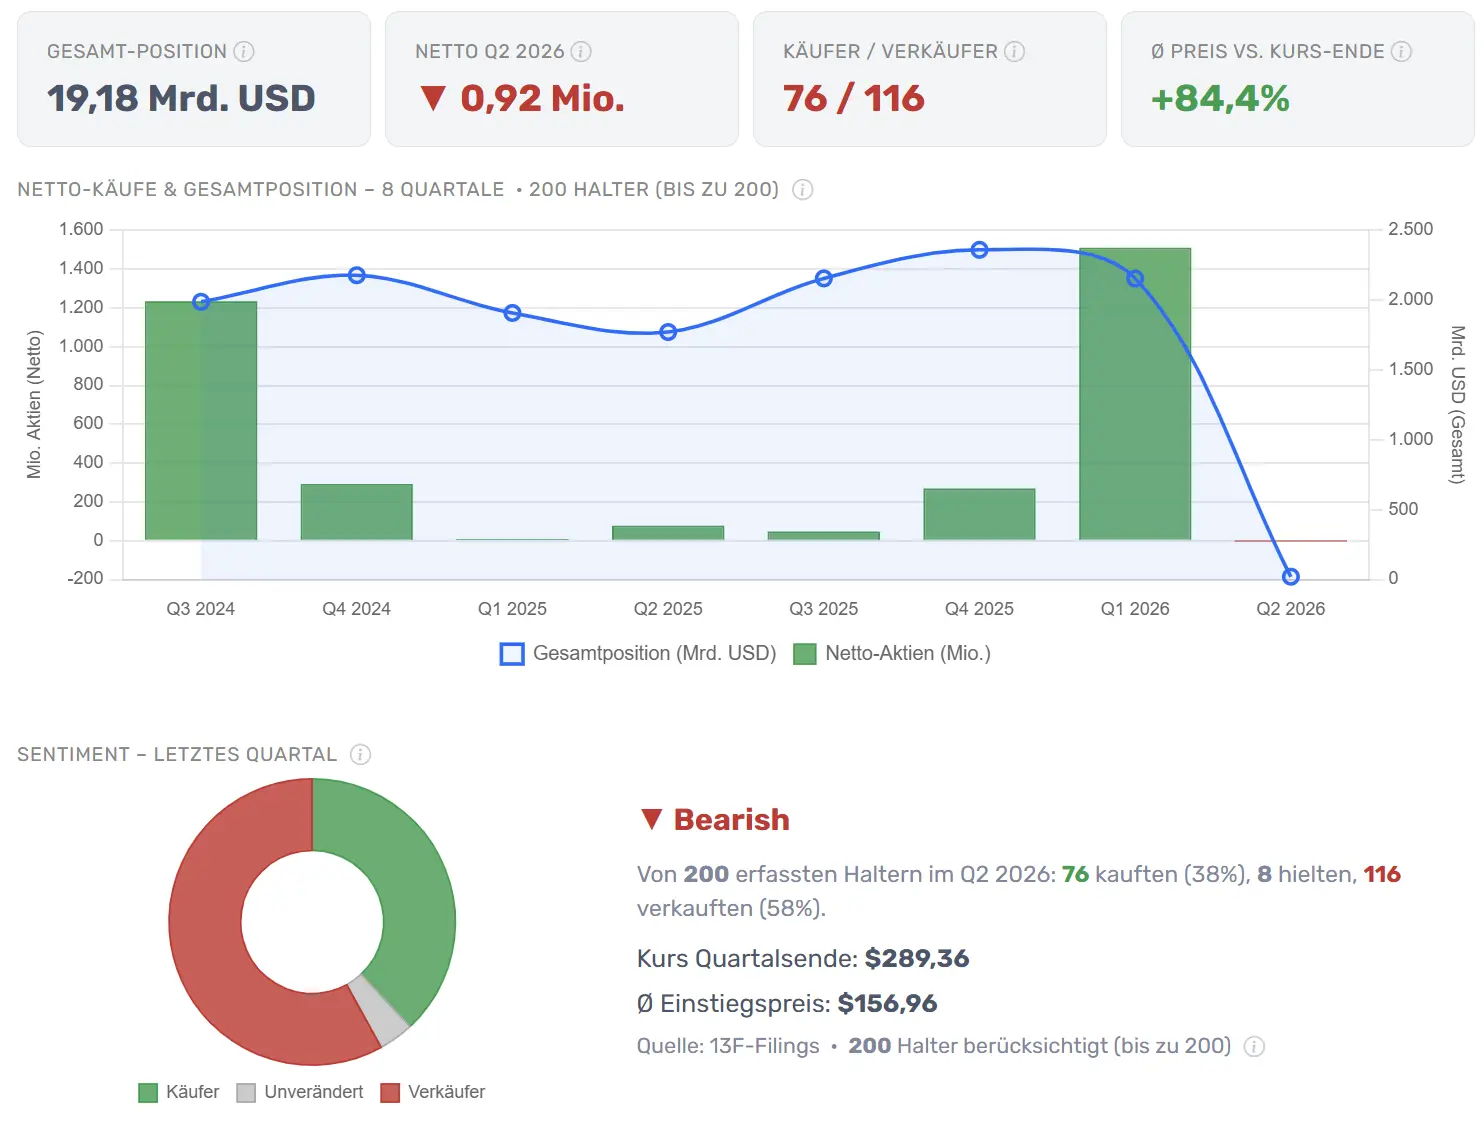Click info icon next to Gesamt-Position
The image size is (1484, 1127).
[244, 51]
